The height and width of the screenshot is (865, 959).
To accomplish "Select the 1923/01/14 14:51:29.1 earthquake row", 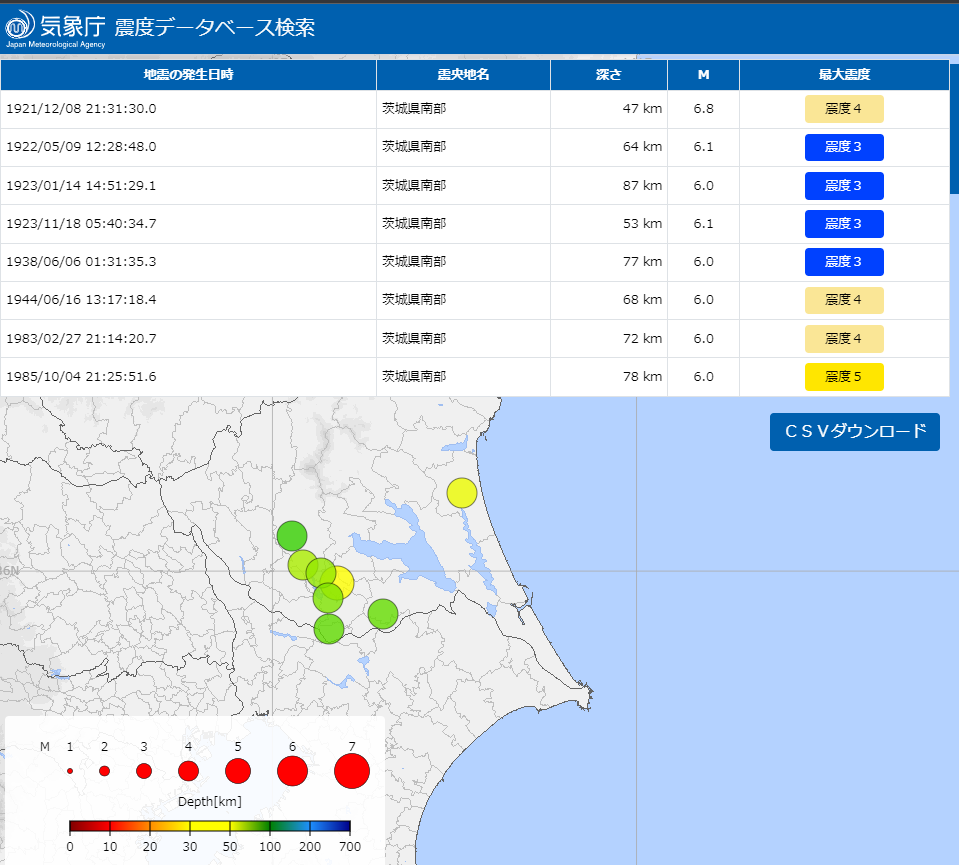I will click(189, 186).
